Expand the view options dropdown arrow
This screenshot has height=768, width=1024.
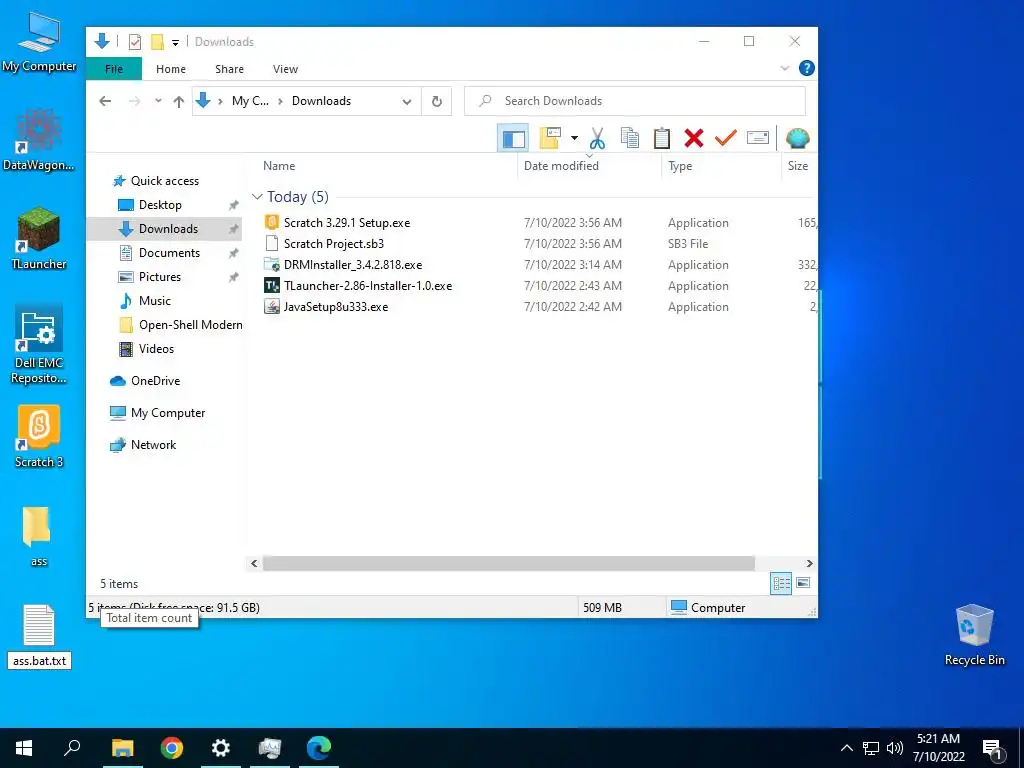pyautogui.click(x=574, y=138)
